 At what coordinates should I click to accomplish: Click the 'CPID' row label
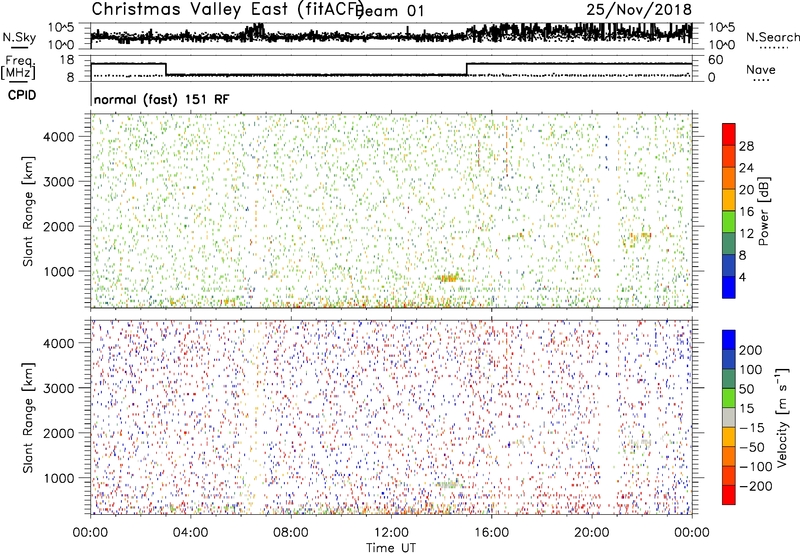tap(22, 95)
